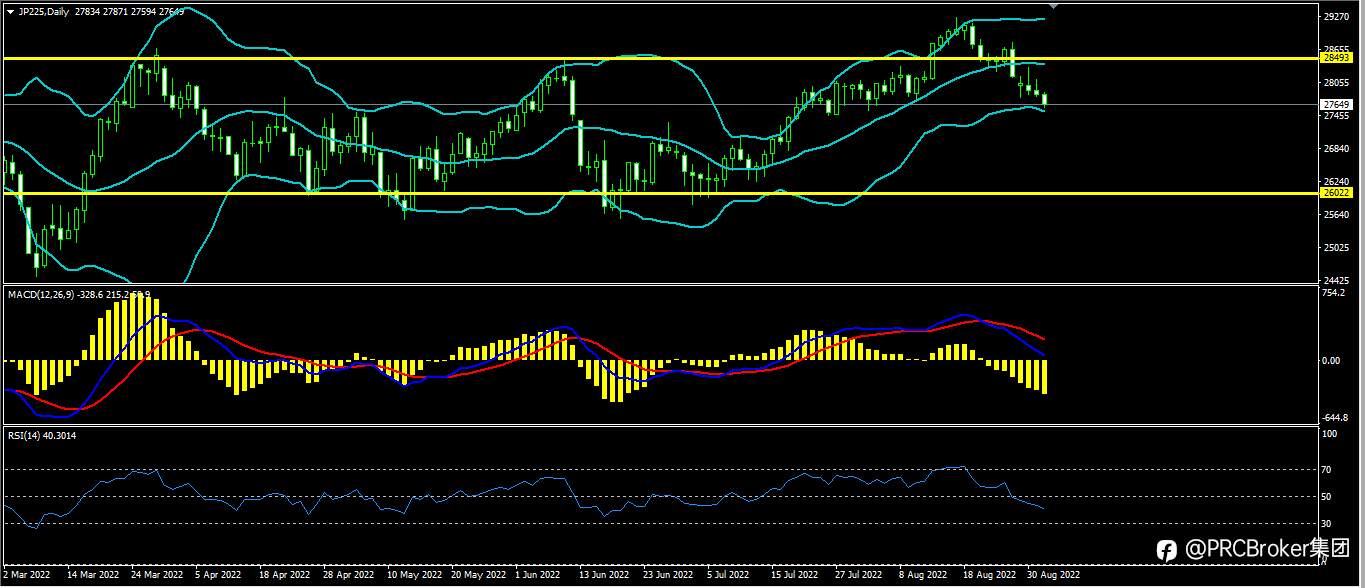Click the 5 Apr 2022 date label
The height and width of the screenshot is (588, 1365).
[x=219, y=575]
